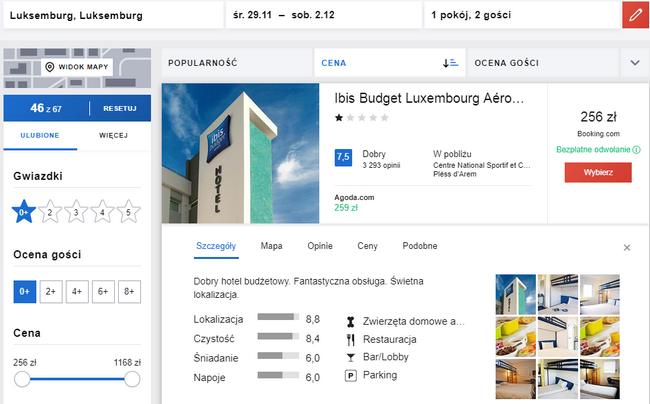Image resolution: width=650 pixels, height=404 pixels.
Task: Click the map pin icon in Widok Mapy
Action: click(50, 67)
